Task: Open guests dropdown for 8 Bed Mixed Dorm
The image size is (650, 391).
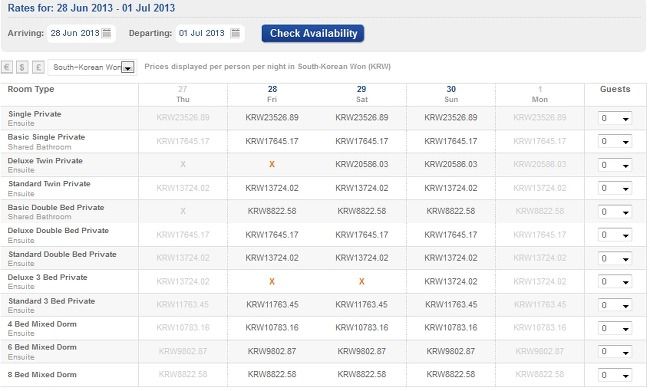Action: coord(615,375)
